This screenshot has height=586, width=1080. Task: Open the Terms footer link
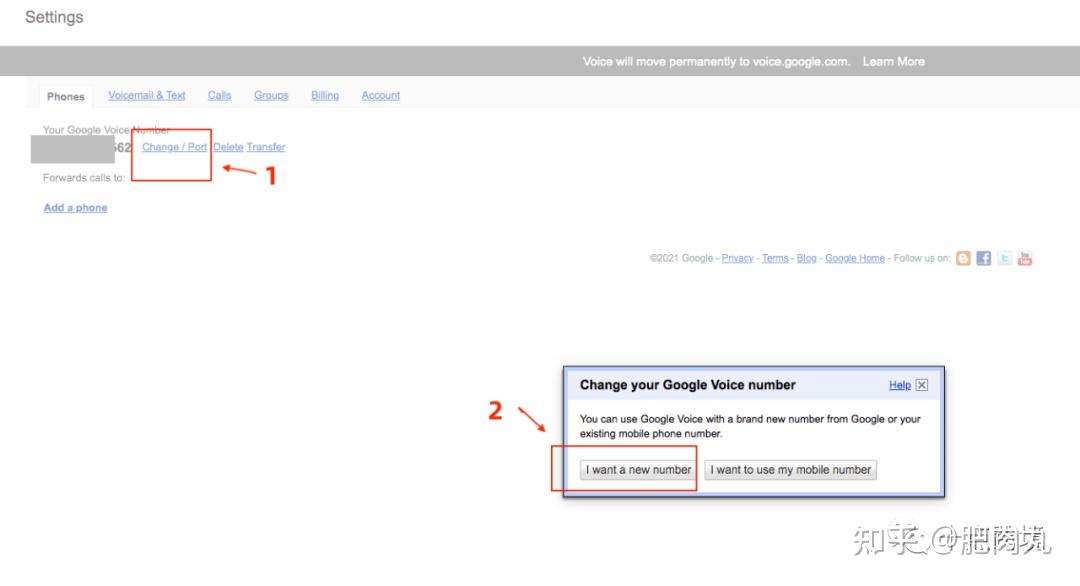pos(775,258)
